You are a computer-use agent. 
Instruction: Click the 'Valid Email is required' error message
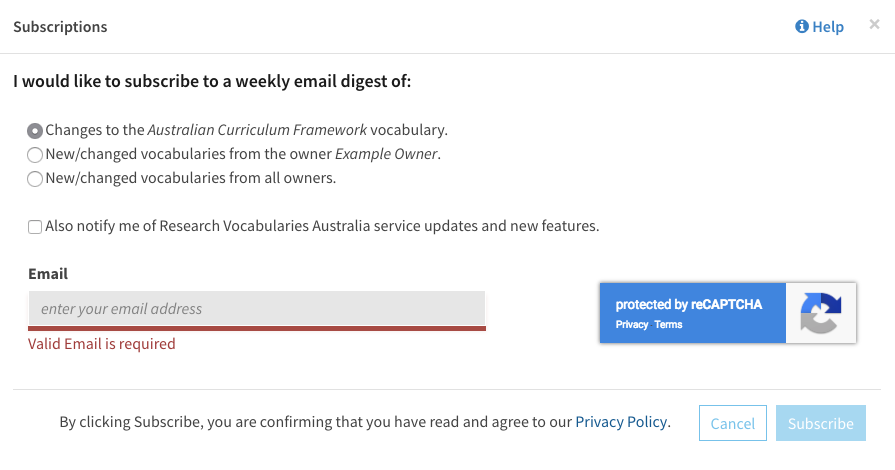point(102,344)
